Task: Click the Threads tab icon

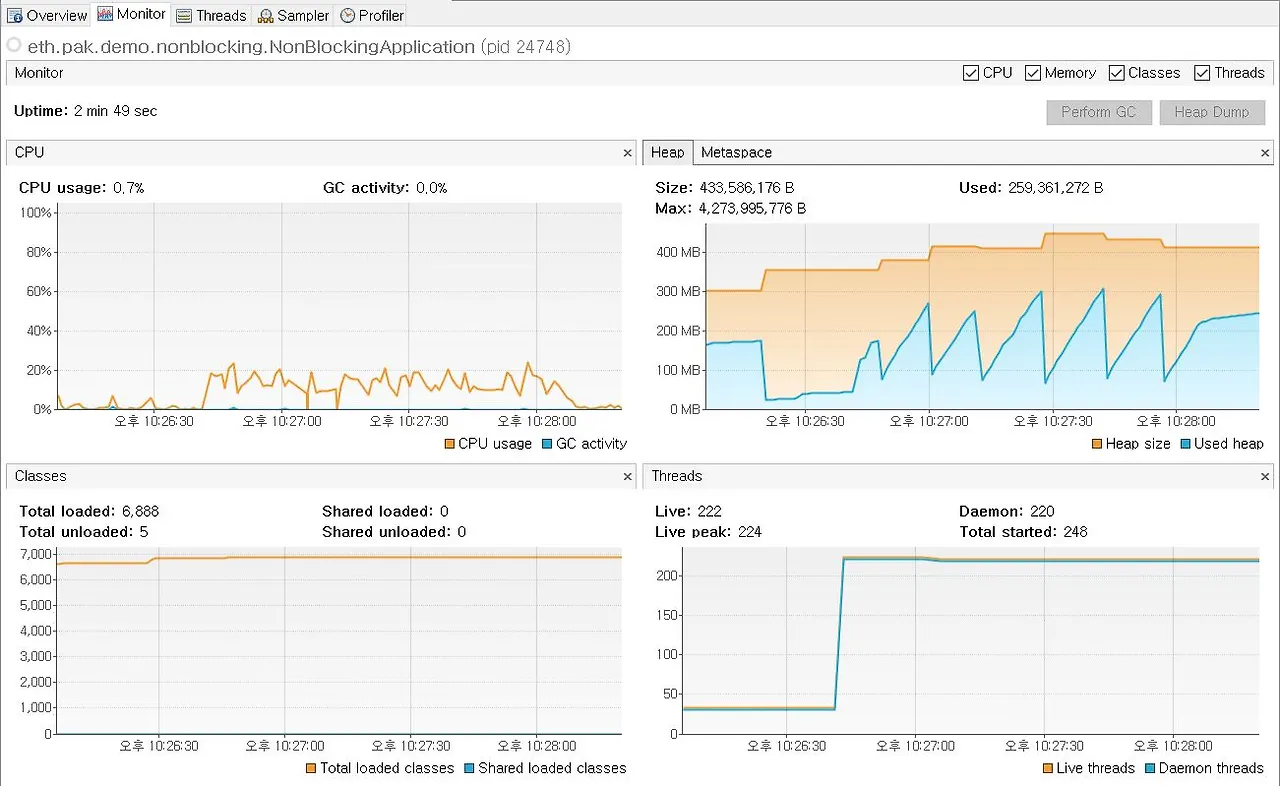Action: [x=184, y=15]
